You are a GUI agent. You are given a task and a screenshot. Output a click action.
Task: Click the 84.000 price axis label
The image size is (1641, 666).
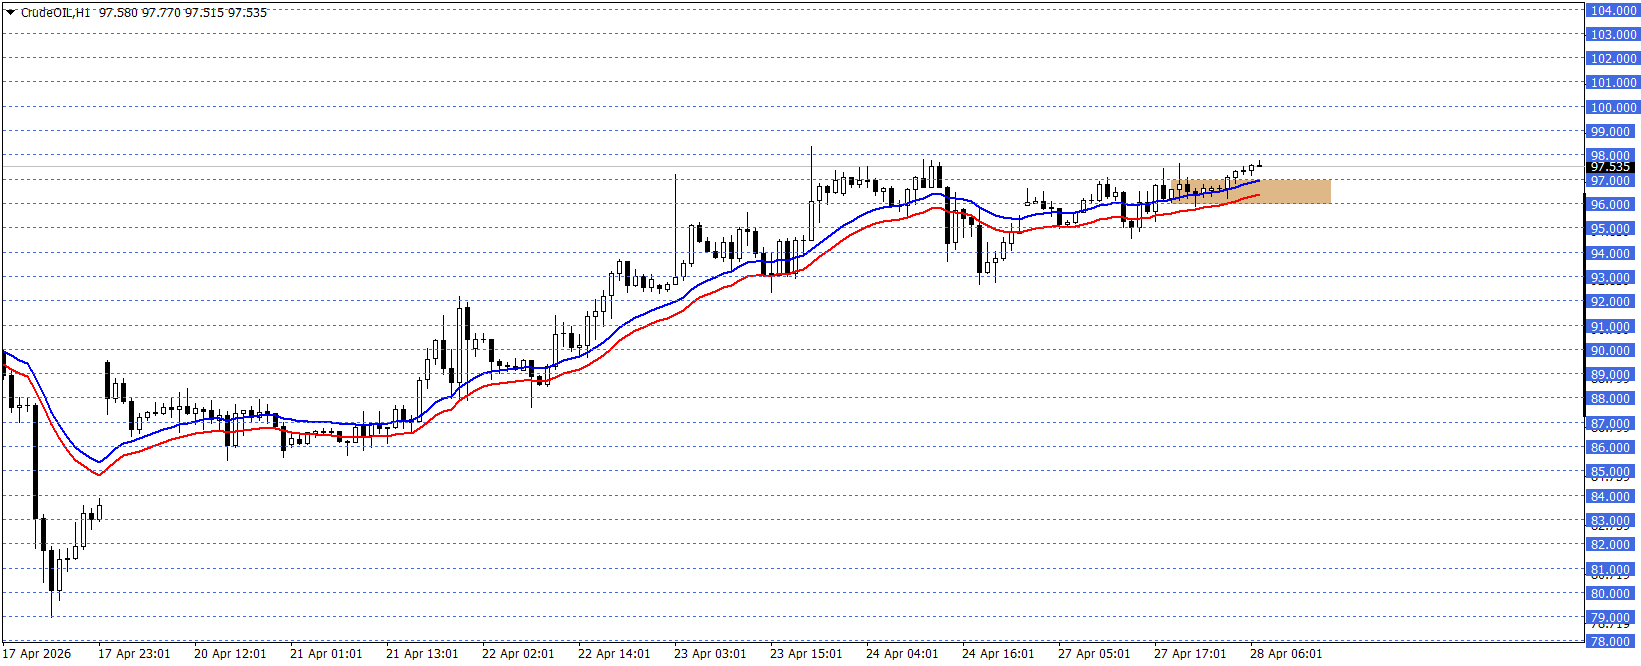(1611, 497)
